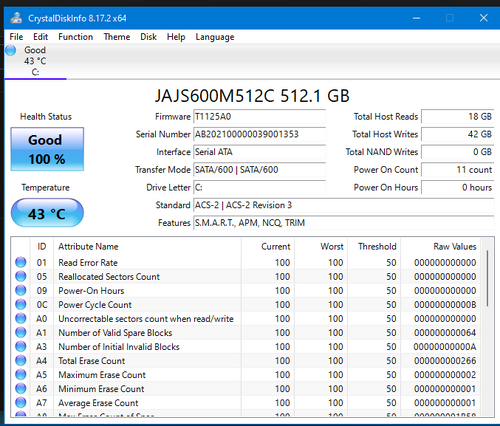Click the Total Host Writes value 42 GB

pyautogui.click(x=458, y=134)
